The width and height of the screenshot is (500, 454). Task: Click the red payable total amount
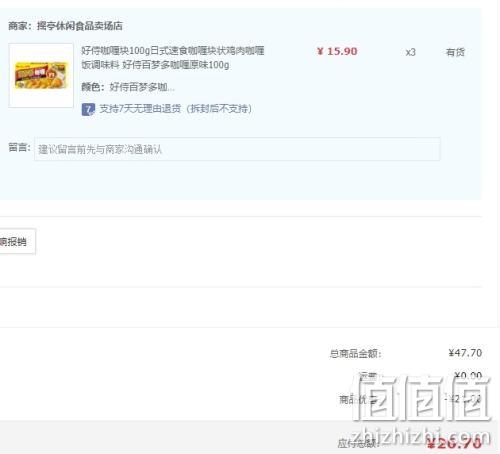pos(454,443)
